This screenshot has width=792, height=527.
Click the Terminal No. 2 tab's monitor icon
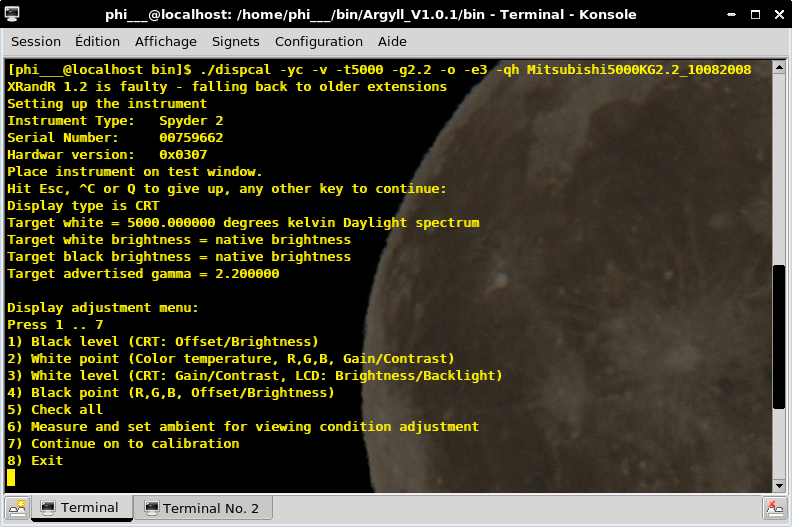pyautogui.click(x=151, y=508)
